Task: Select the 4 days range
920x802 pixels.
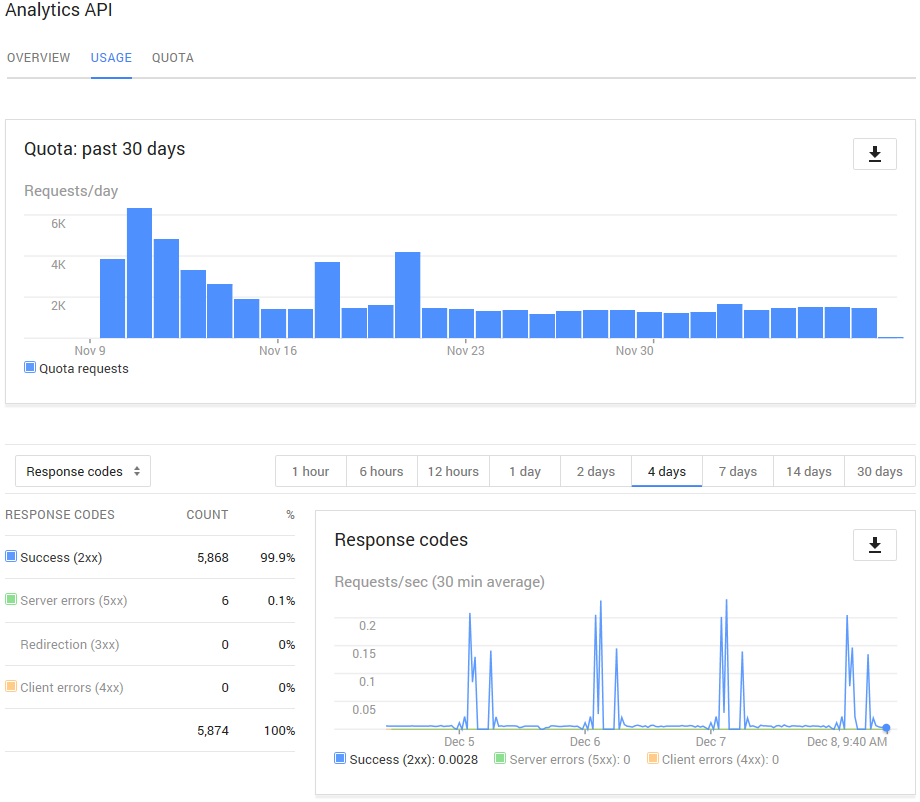Action: (x=667, y=471)
